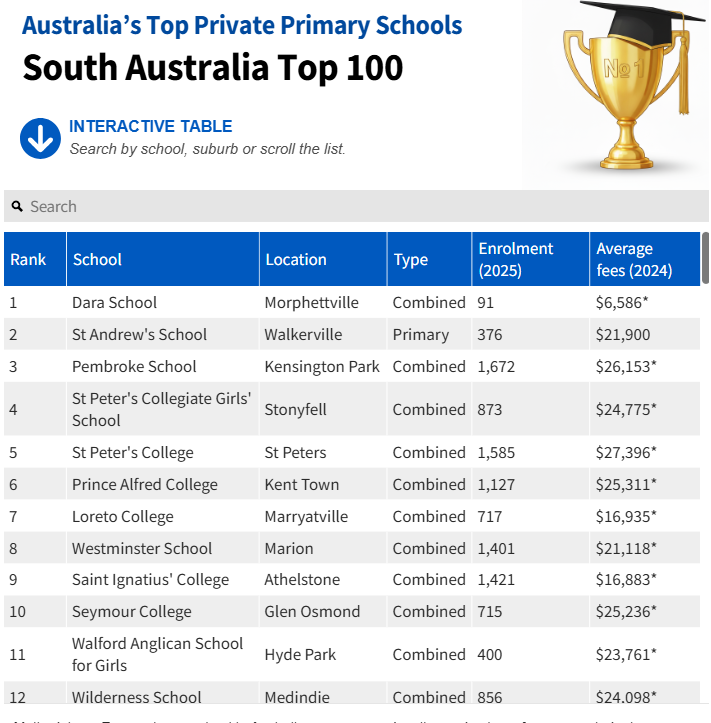Select Walford Anglican School for Girls cell
711x723 pixels.
[x=163, y=654]
